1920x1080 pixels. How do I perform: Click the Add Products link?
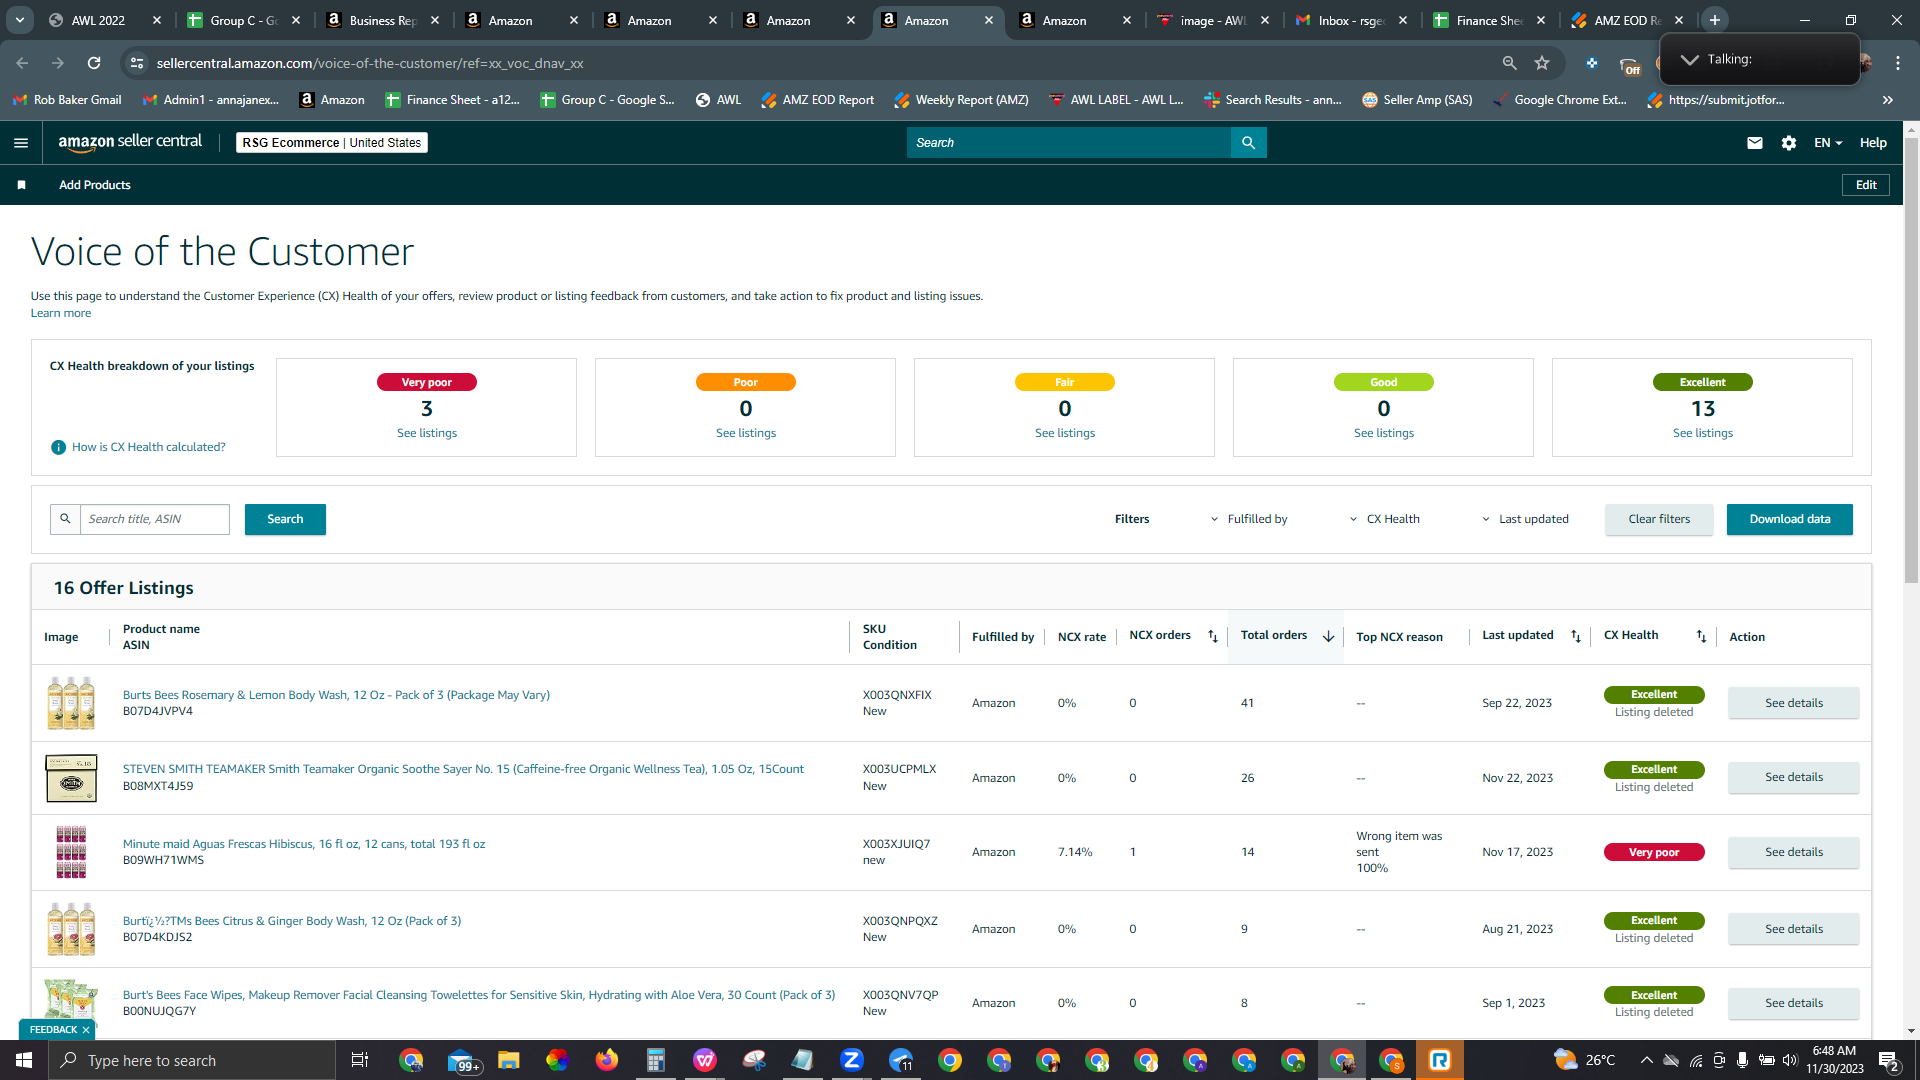tap(94, 185)
